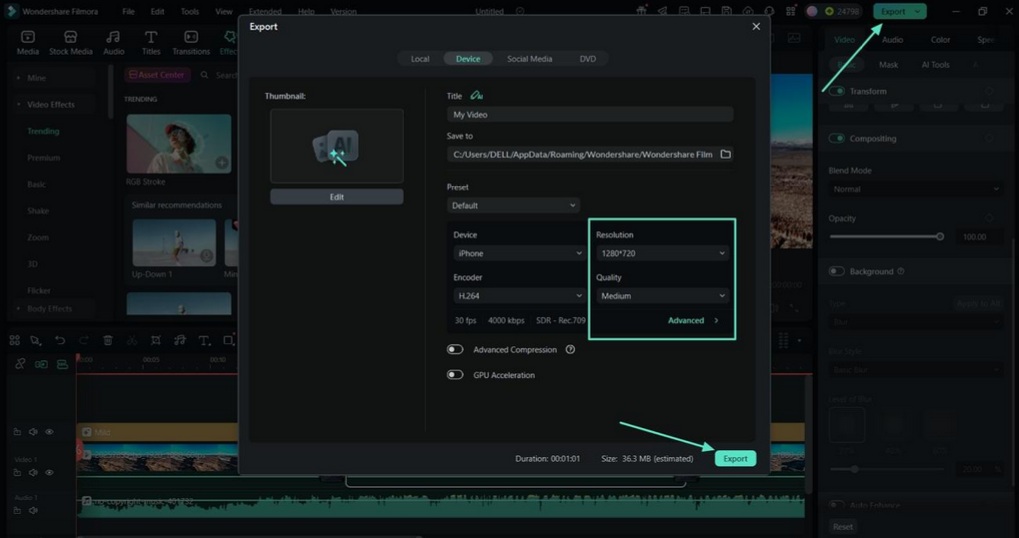Screen dimensions: 1019x538
Task: Switch to the Local export tab
Action: click(x=420, y=58)
